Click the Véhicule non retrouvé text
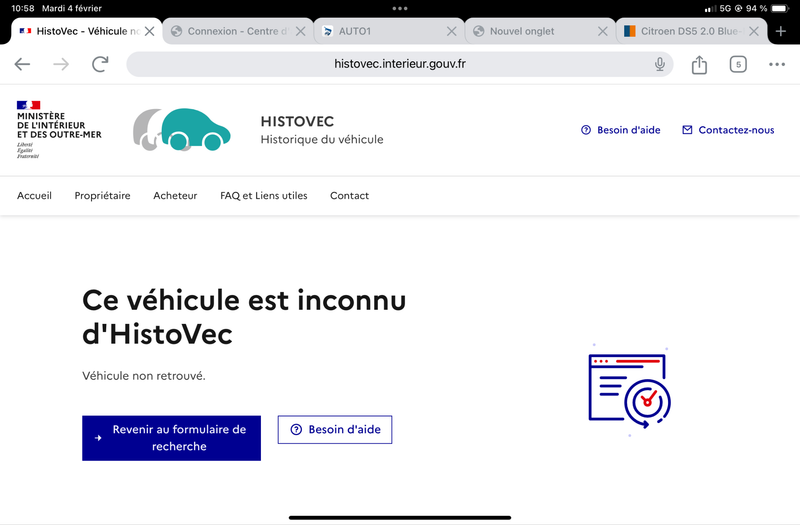 click(144, 376)
